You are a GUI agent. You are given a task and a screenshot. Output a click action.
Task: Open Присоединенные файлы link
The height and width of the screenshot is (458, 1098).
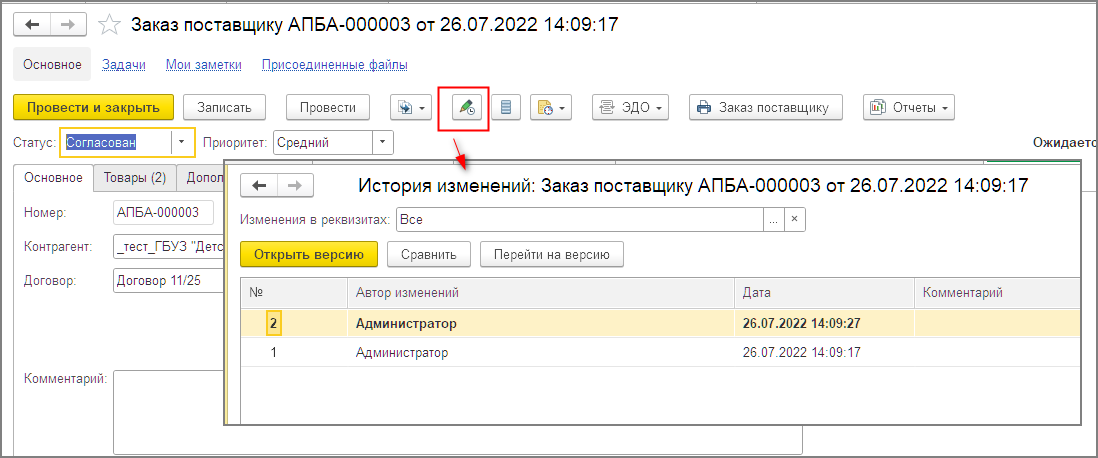pos(335,64)
